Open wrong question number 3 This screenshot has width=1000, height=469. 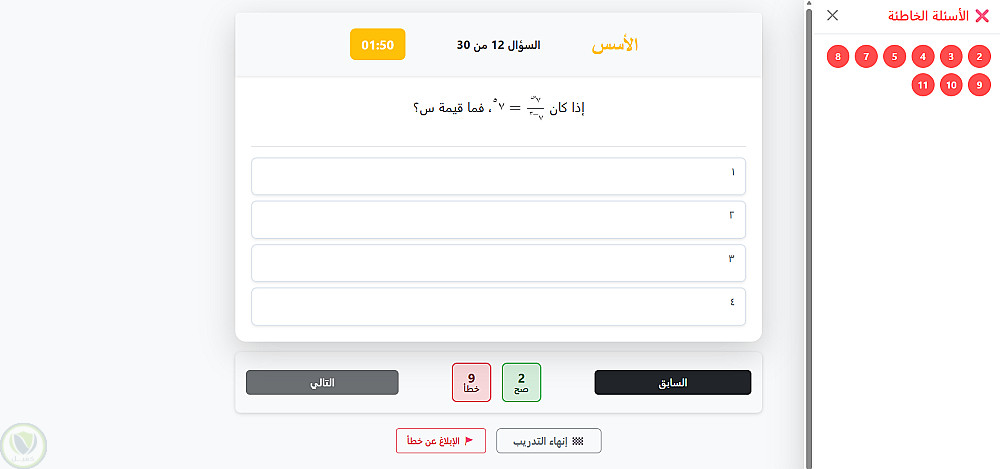pos(951,57)
